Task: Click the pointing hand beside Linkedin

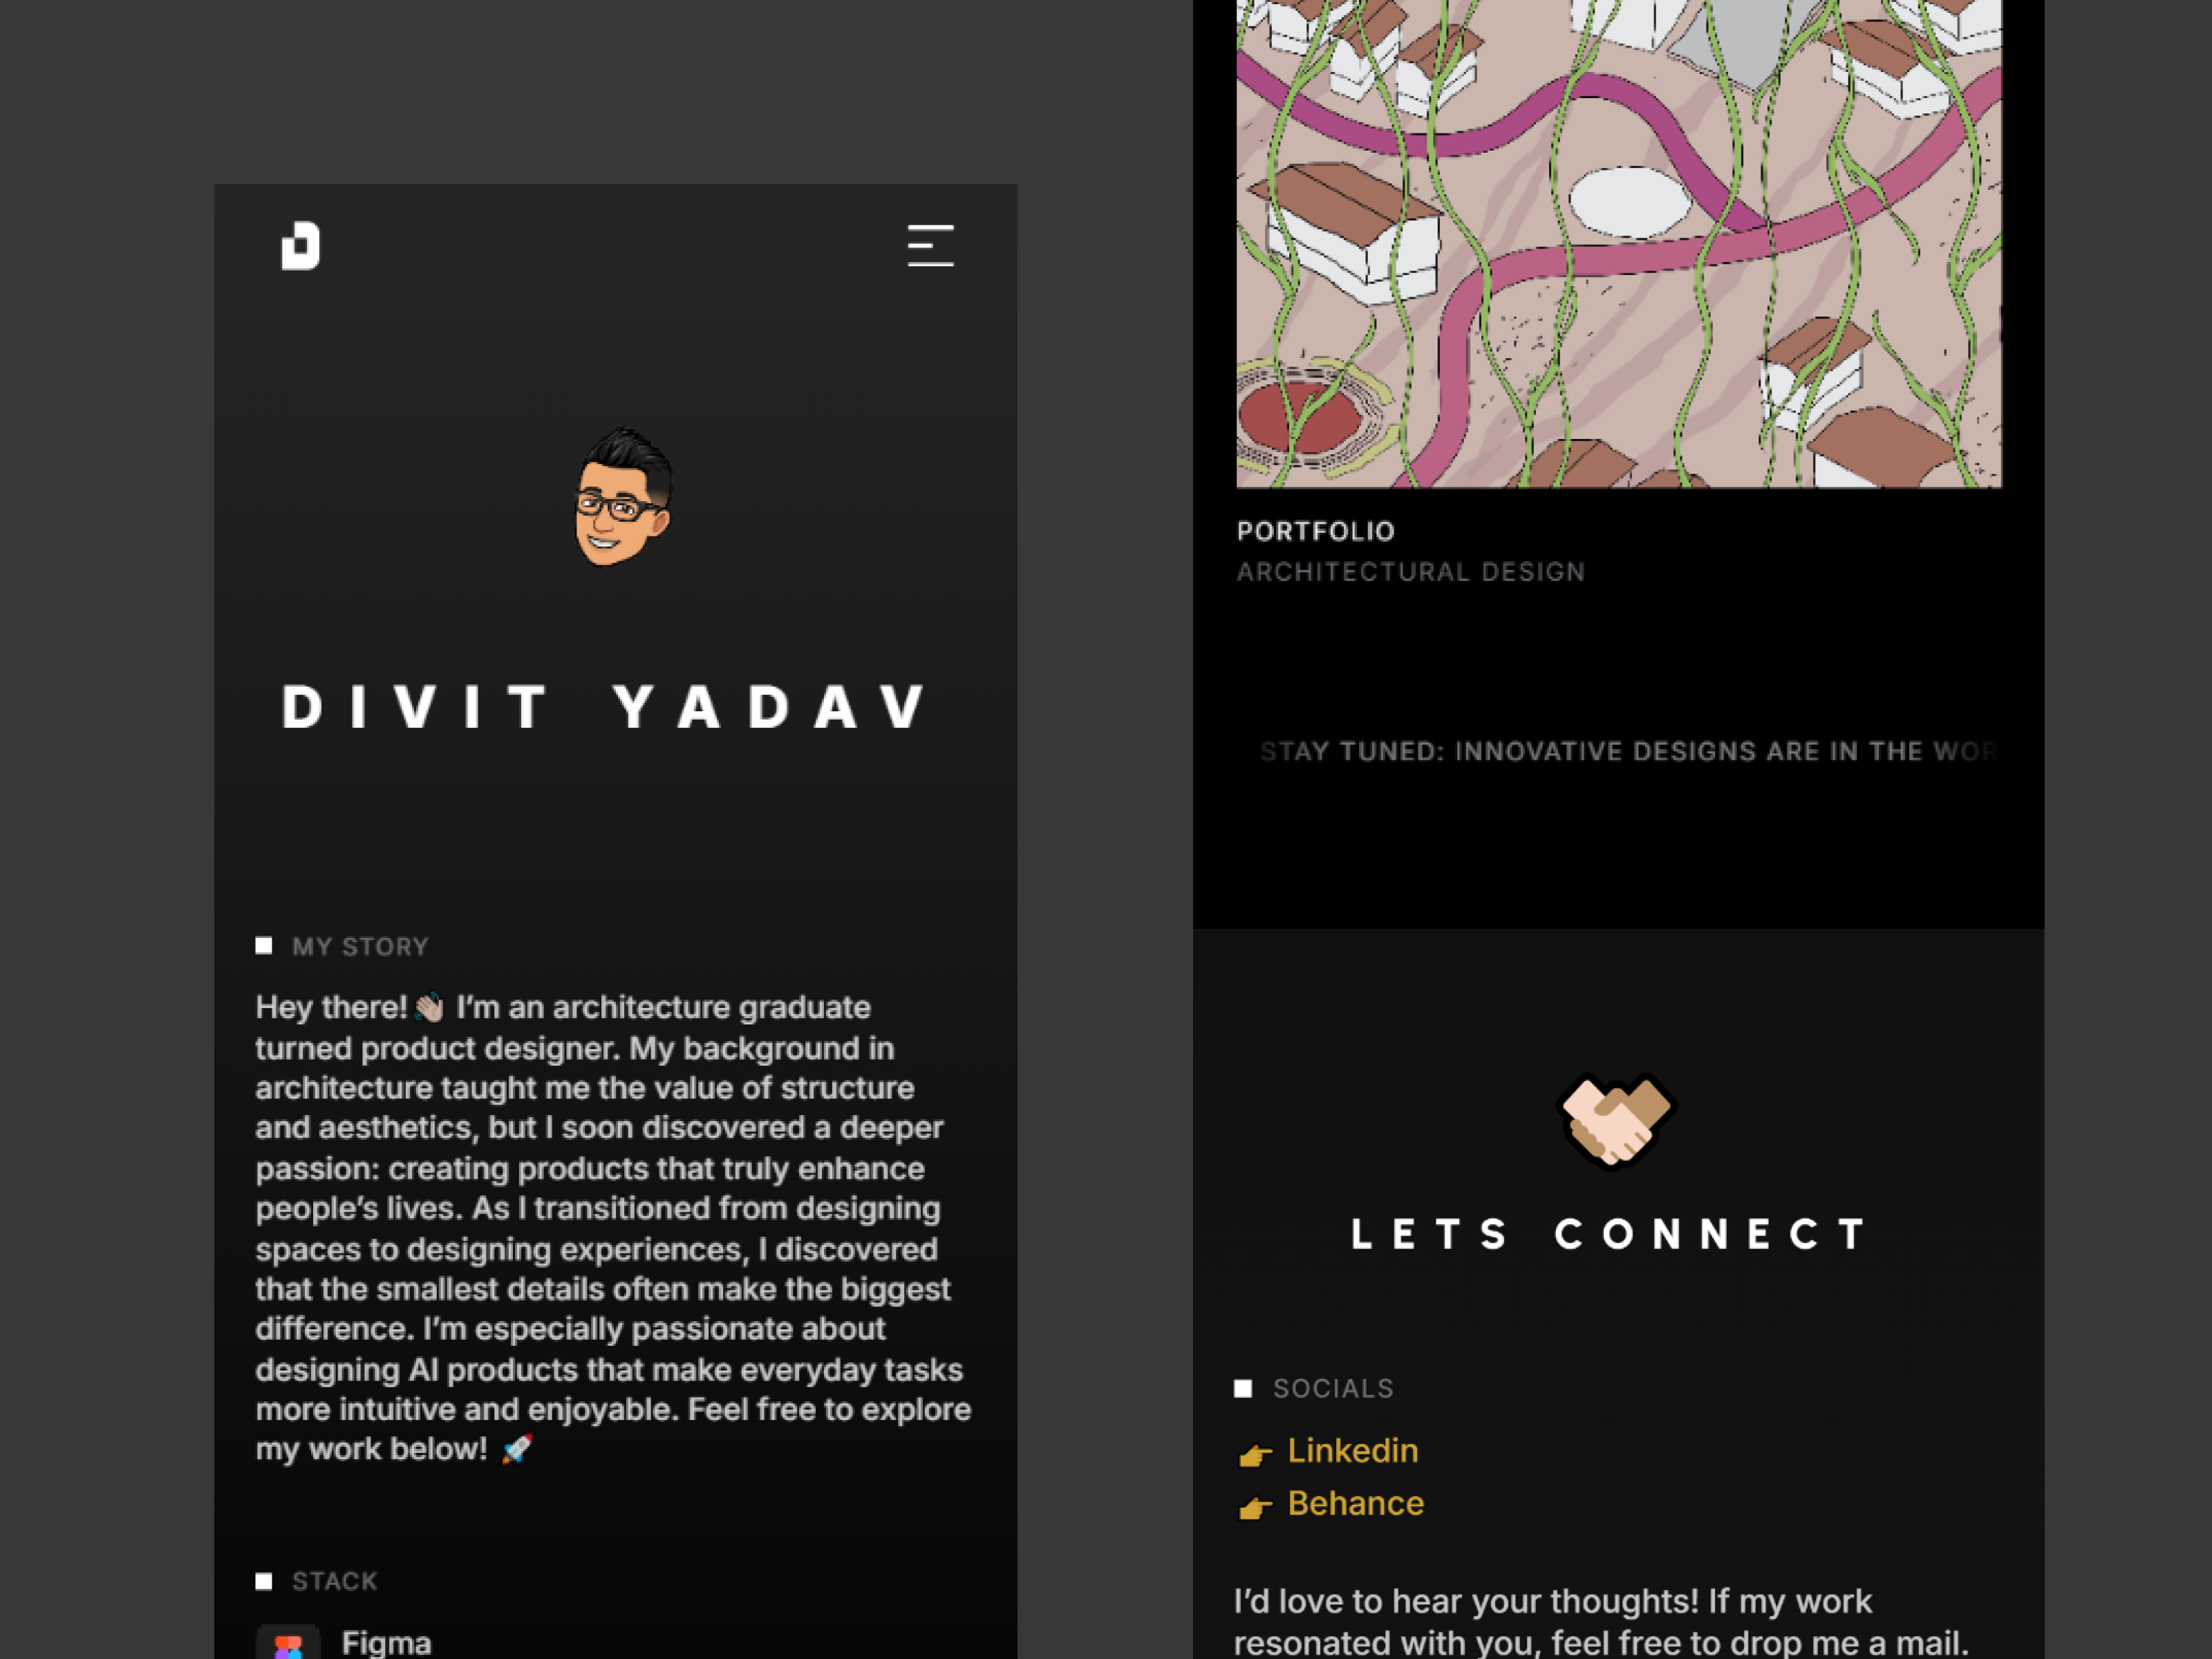Action: [x=1255, y=1454]
